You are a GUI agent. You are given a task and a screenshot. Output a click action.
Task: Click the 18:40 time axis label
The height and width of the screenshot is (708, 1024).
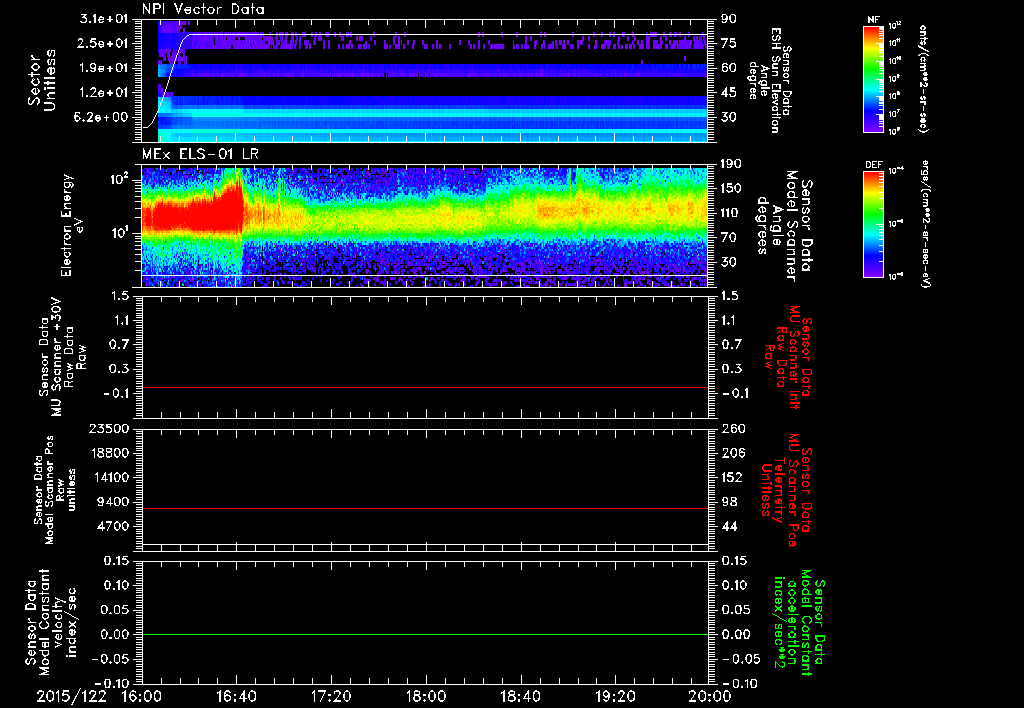pos(520,696)
